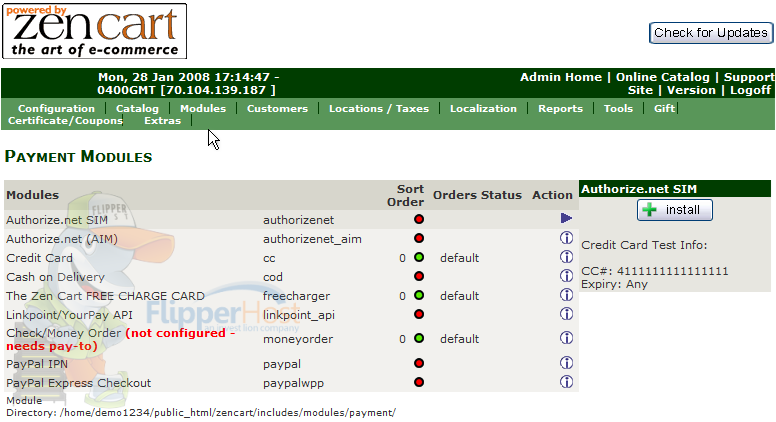This screenshot has height=422, width=776.
Task: Open info icon for Check/Money Order row
Action: click(x=566, y=338)
